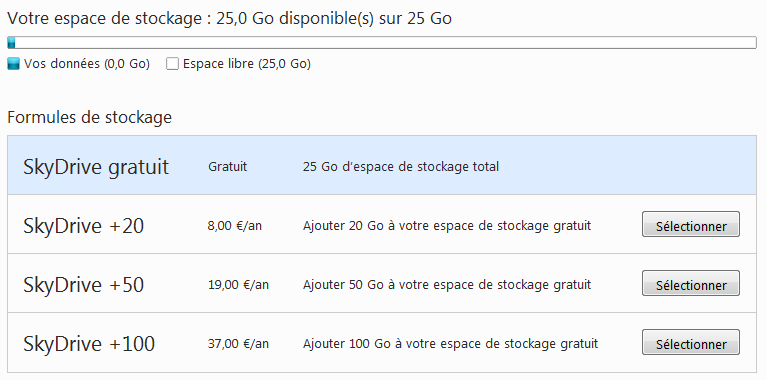Screen dimensions: 767x380
Task: Click the Vos données (0,0 Go) label
Action: click(x=87, y=64)
